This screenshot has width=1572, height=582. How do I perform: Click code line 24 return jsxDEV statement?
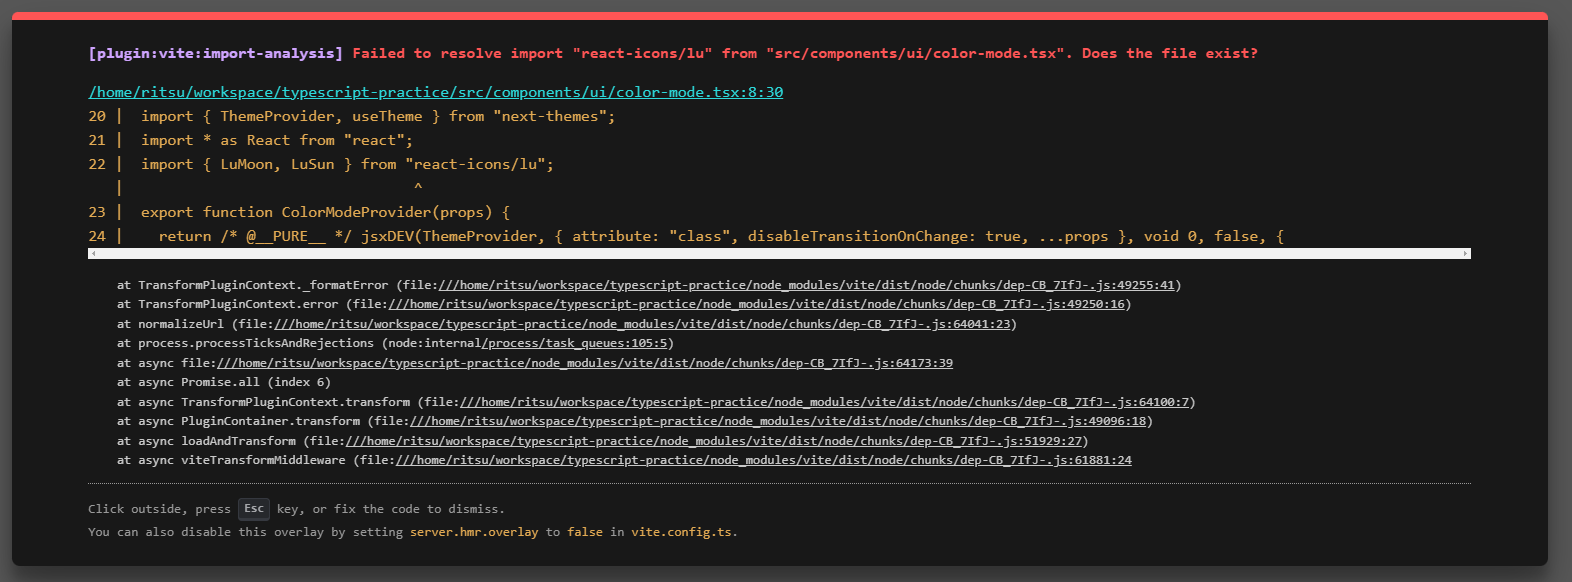686,236
